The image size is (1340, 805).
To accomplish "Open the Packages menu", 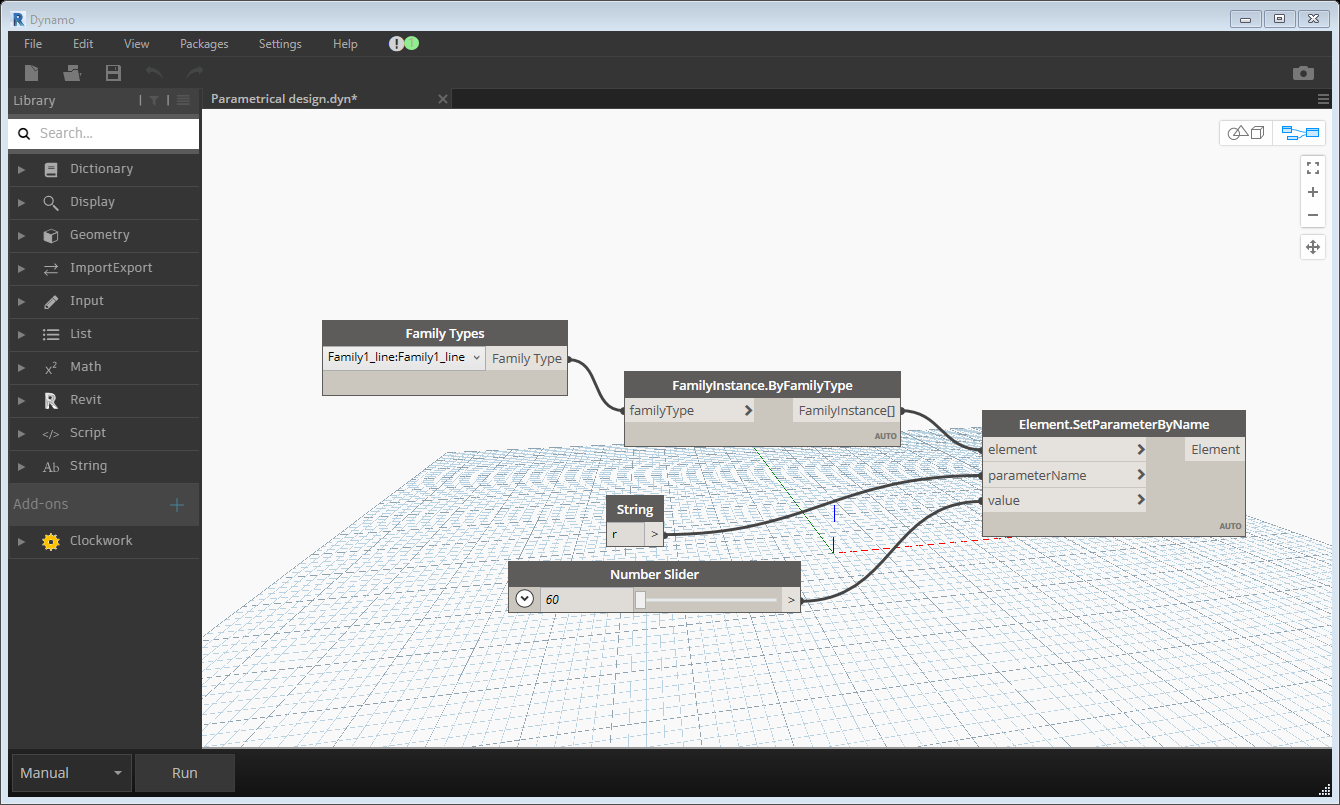I will coord(203,44).
